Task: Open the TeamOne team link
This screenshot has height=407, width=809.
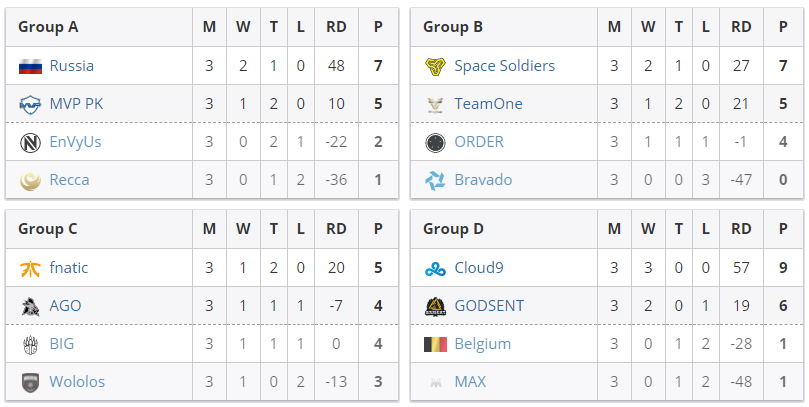Action: [488, 104]
